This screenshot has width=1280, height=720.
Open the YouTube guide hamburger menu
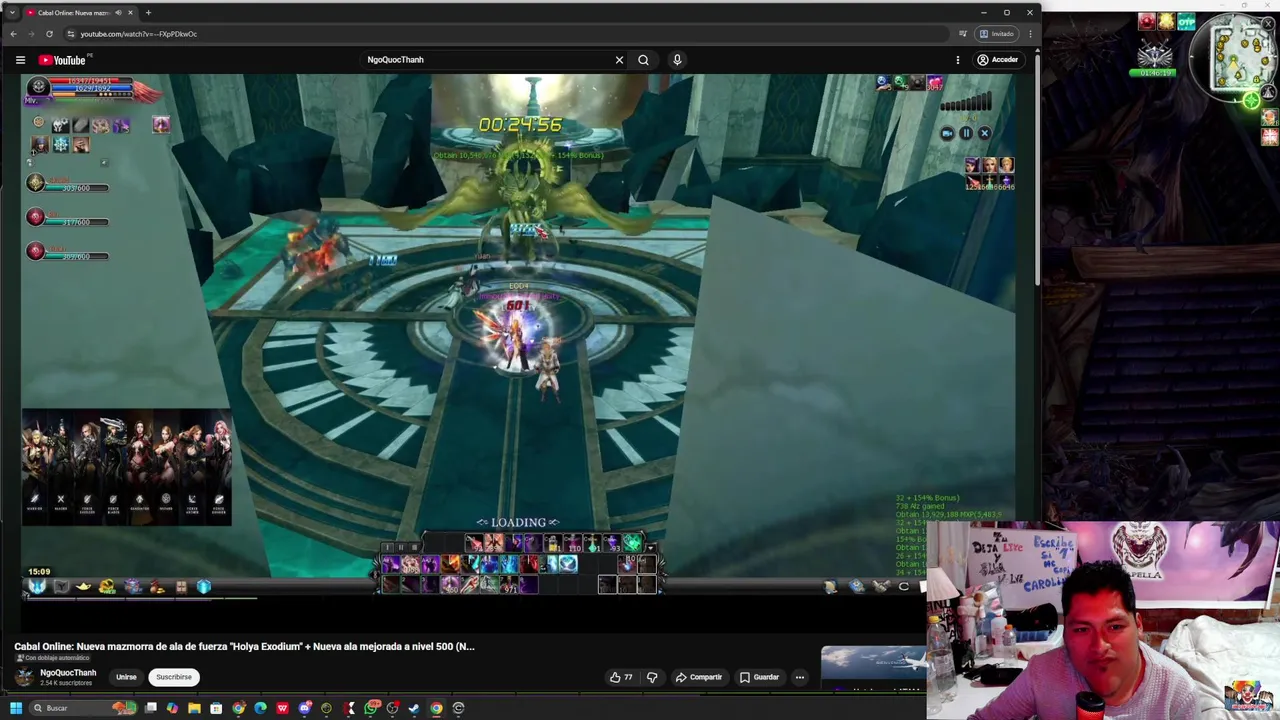point(20,60)
